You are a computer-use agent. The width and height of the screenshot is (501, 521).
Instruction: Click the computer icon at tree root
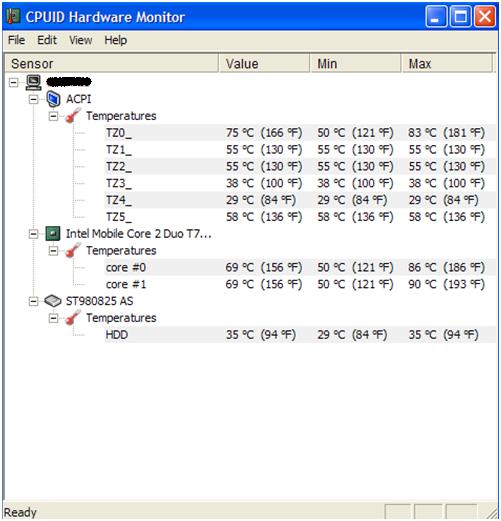coord(34,82)
